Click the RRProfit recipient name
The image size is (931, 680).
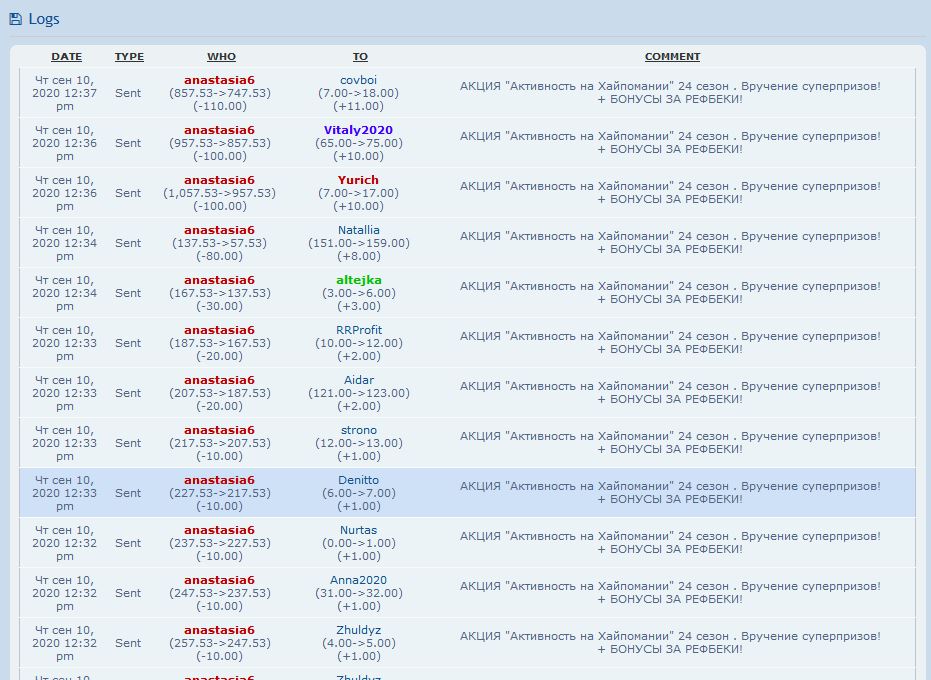tap(358, 330)
